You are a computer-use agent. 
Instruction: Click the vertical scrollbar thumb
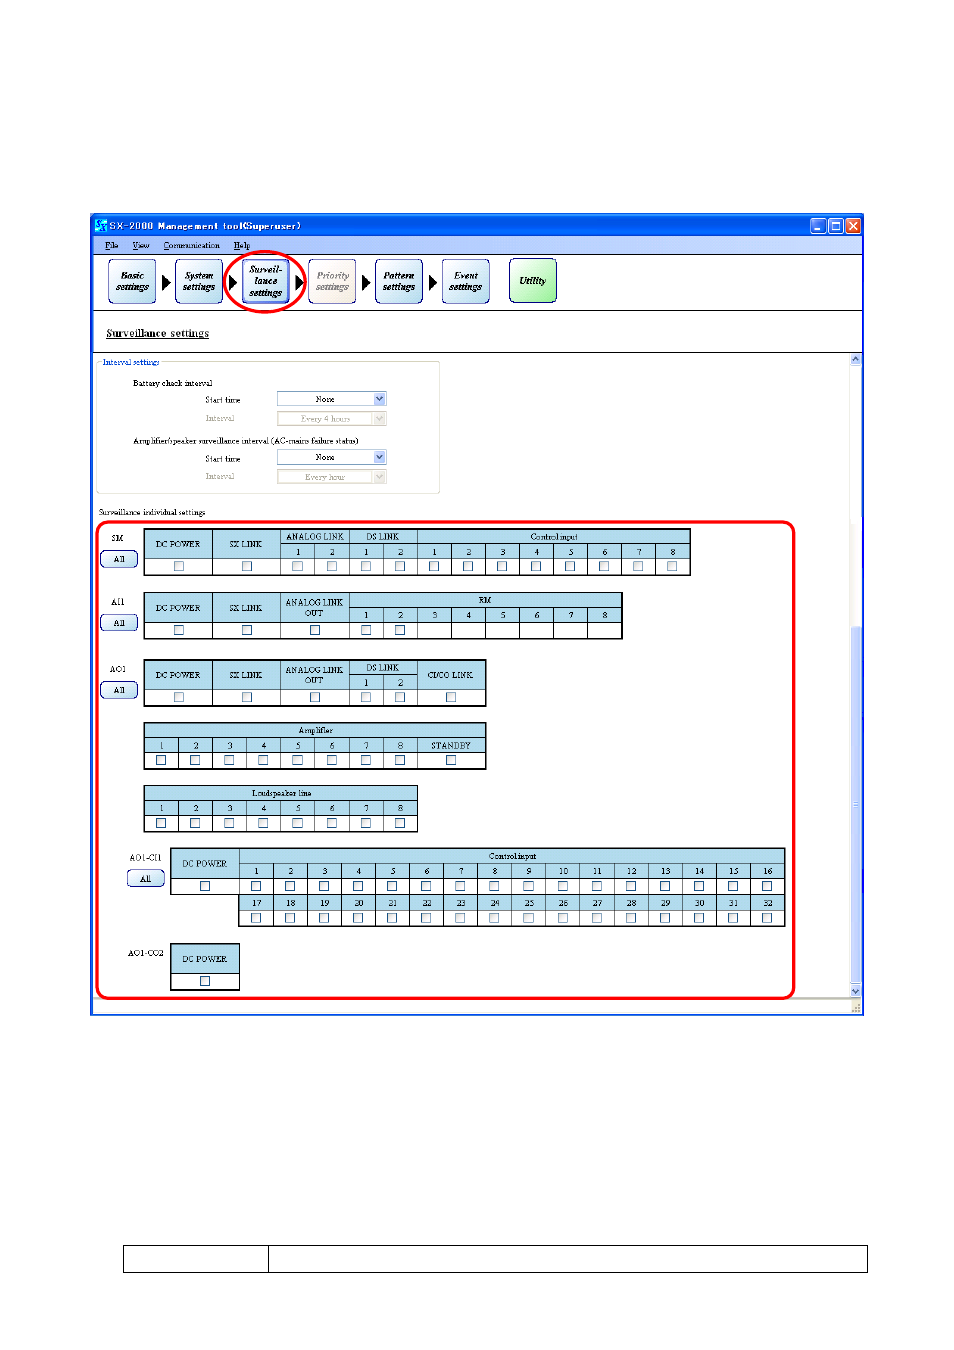click(x=856, y=803)
